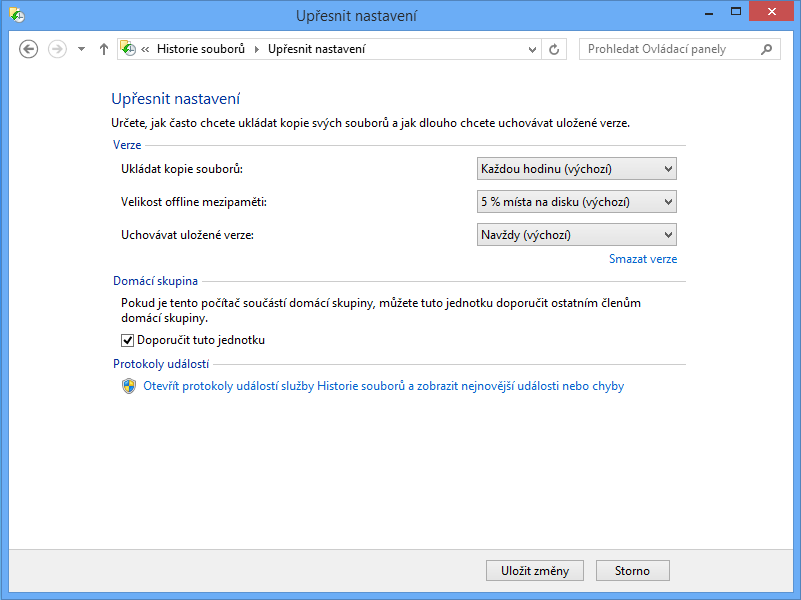Click the 'Smazat verze' link
This screenshot has height=600, width=801.
[642, 259]
